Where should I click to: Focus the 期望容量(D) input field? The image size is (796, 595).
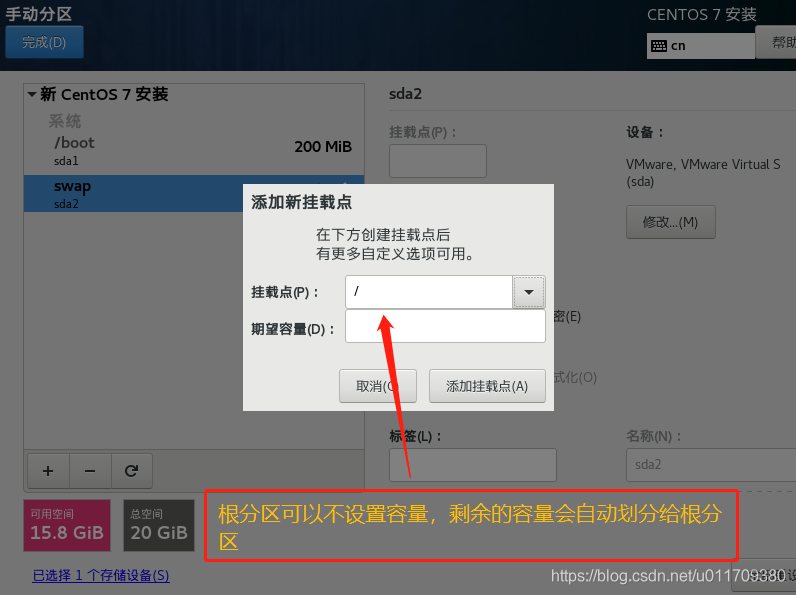[x=445, y=326]
